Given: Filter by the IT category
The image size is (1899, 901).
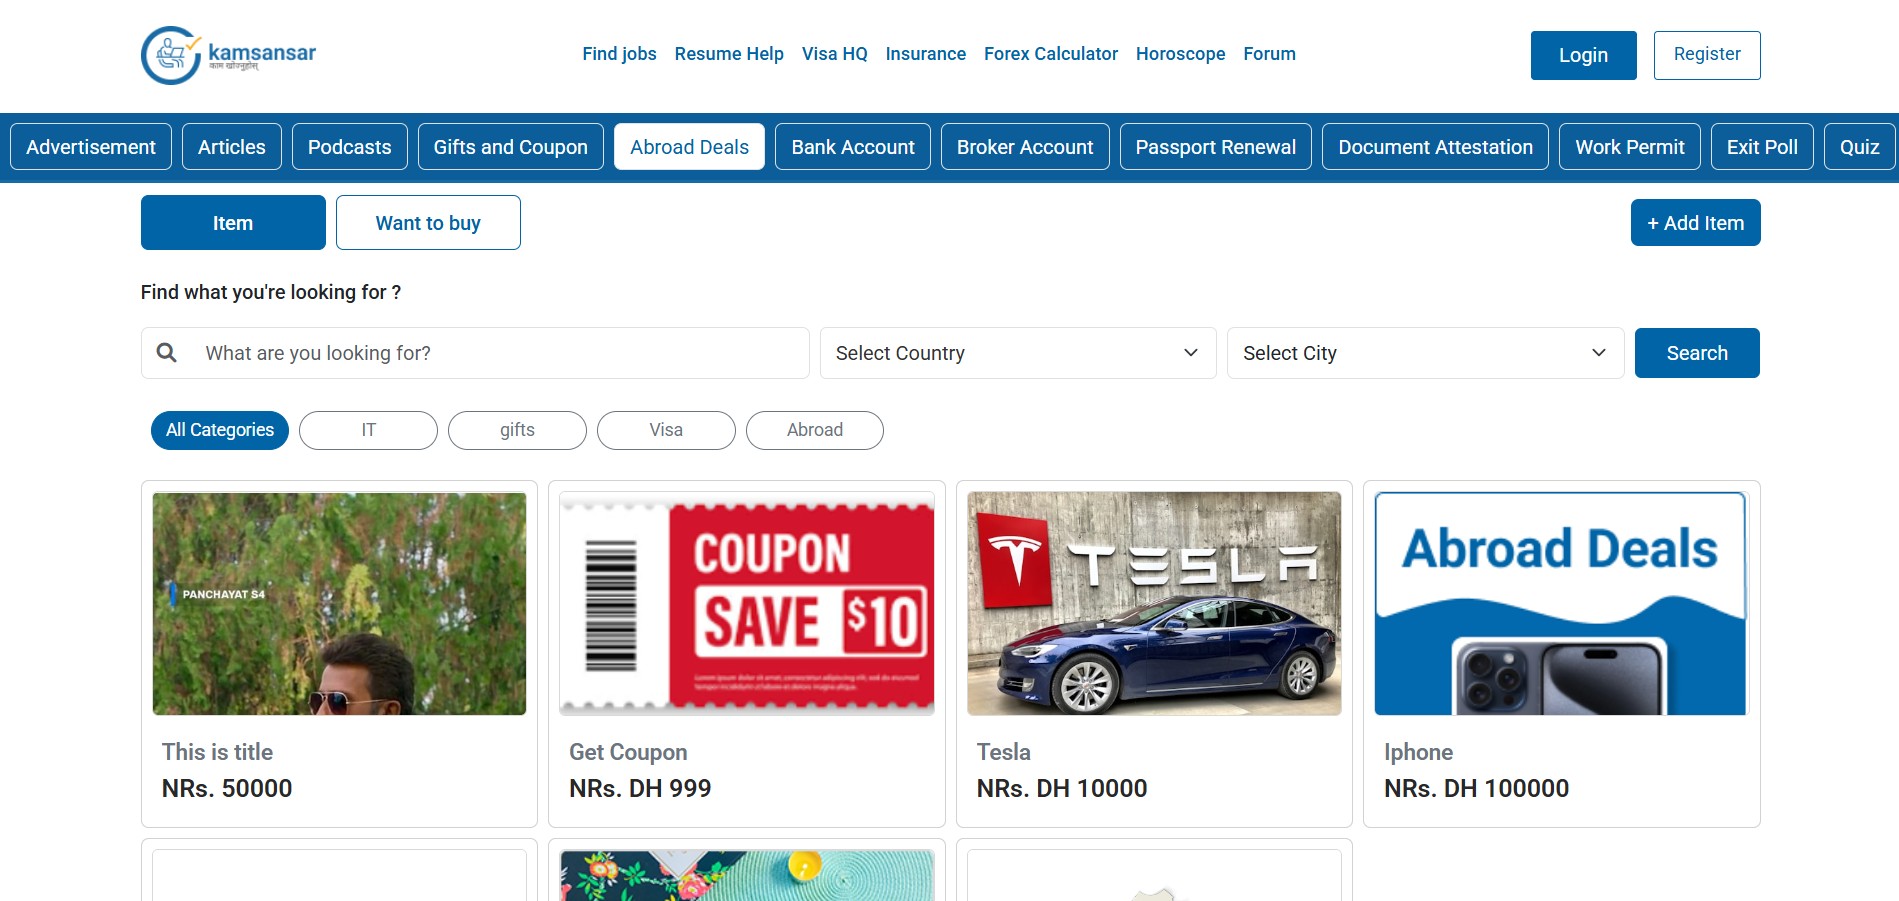Looking at the screenshot, I should click(x=368, y=430).
